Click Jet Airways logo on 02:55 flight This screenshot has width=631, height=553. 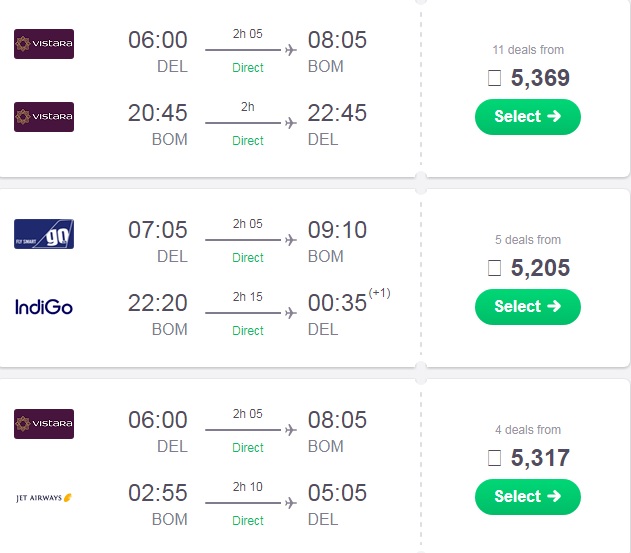[44, 498]
